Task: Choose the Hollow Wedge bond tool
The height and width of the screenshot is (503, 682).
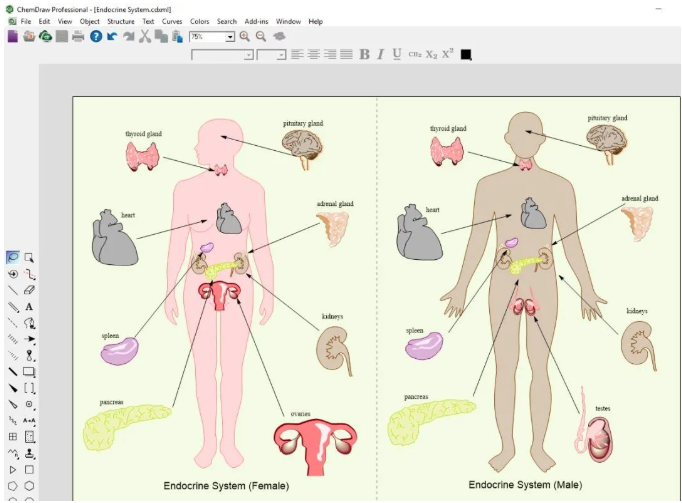Action: click(x=13, y=404)
